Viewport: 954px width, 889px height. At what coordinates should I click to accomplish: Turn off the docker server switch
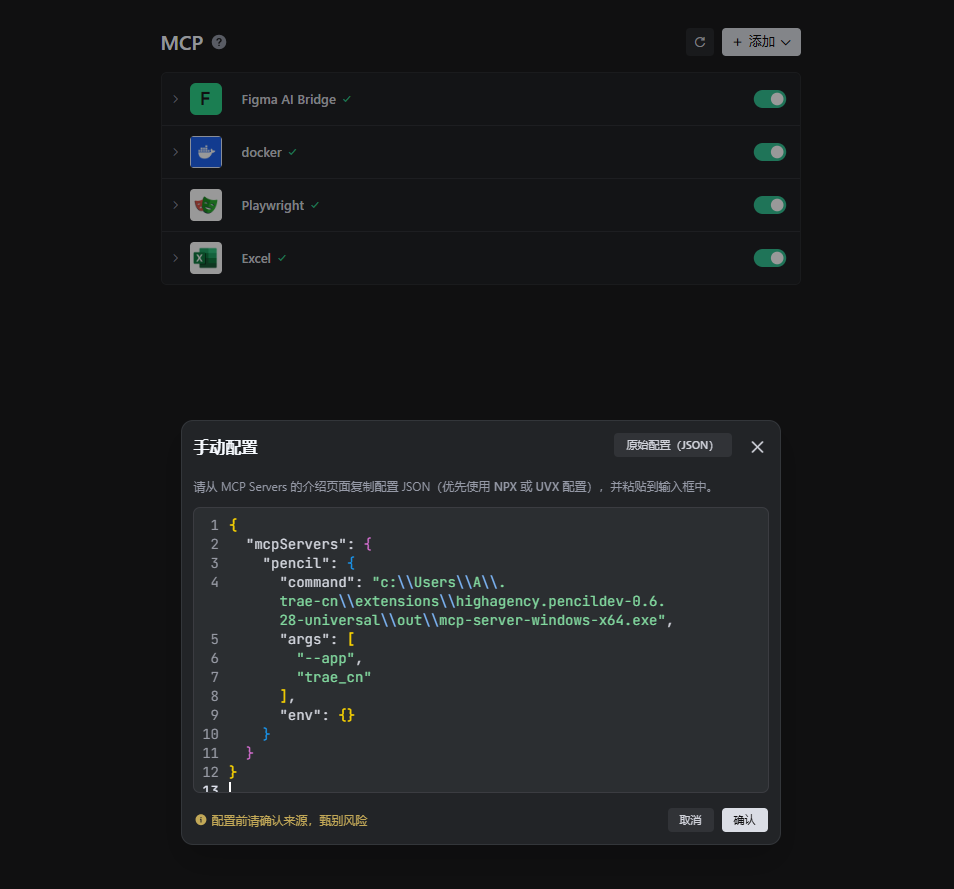point(769,152)
